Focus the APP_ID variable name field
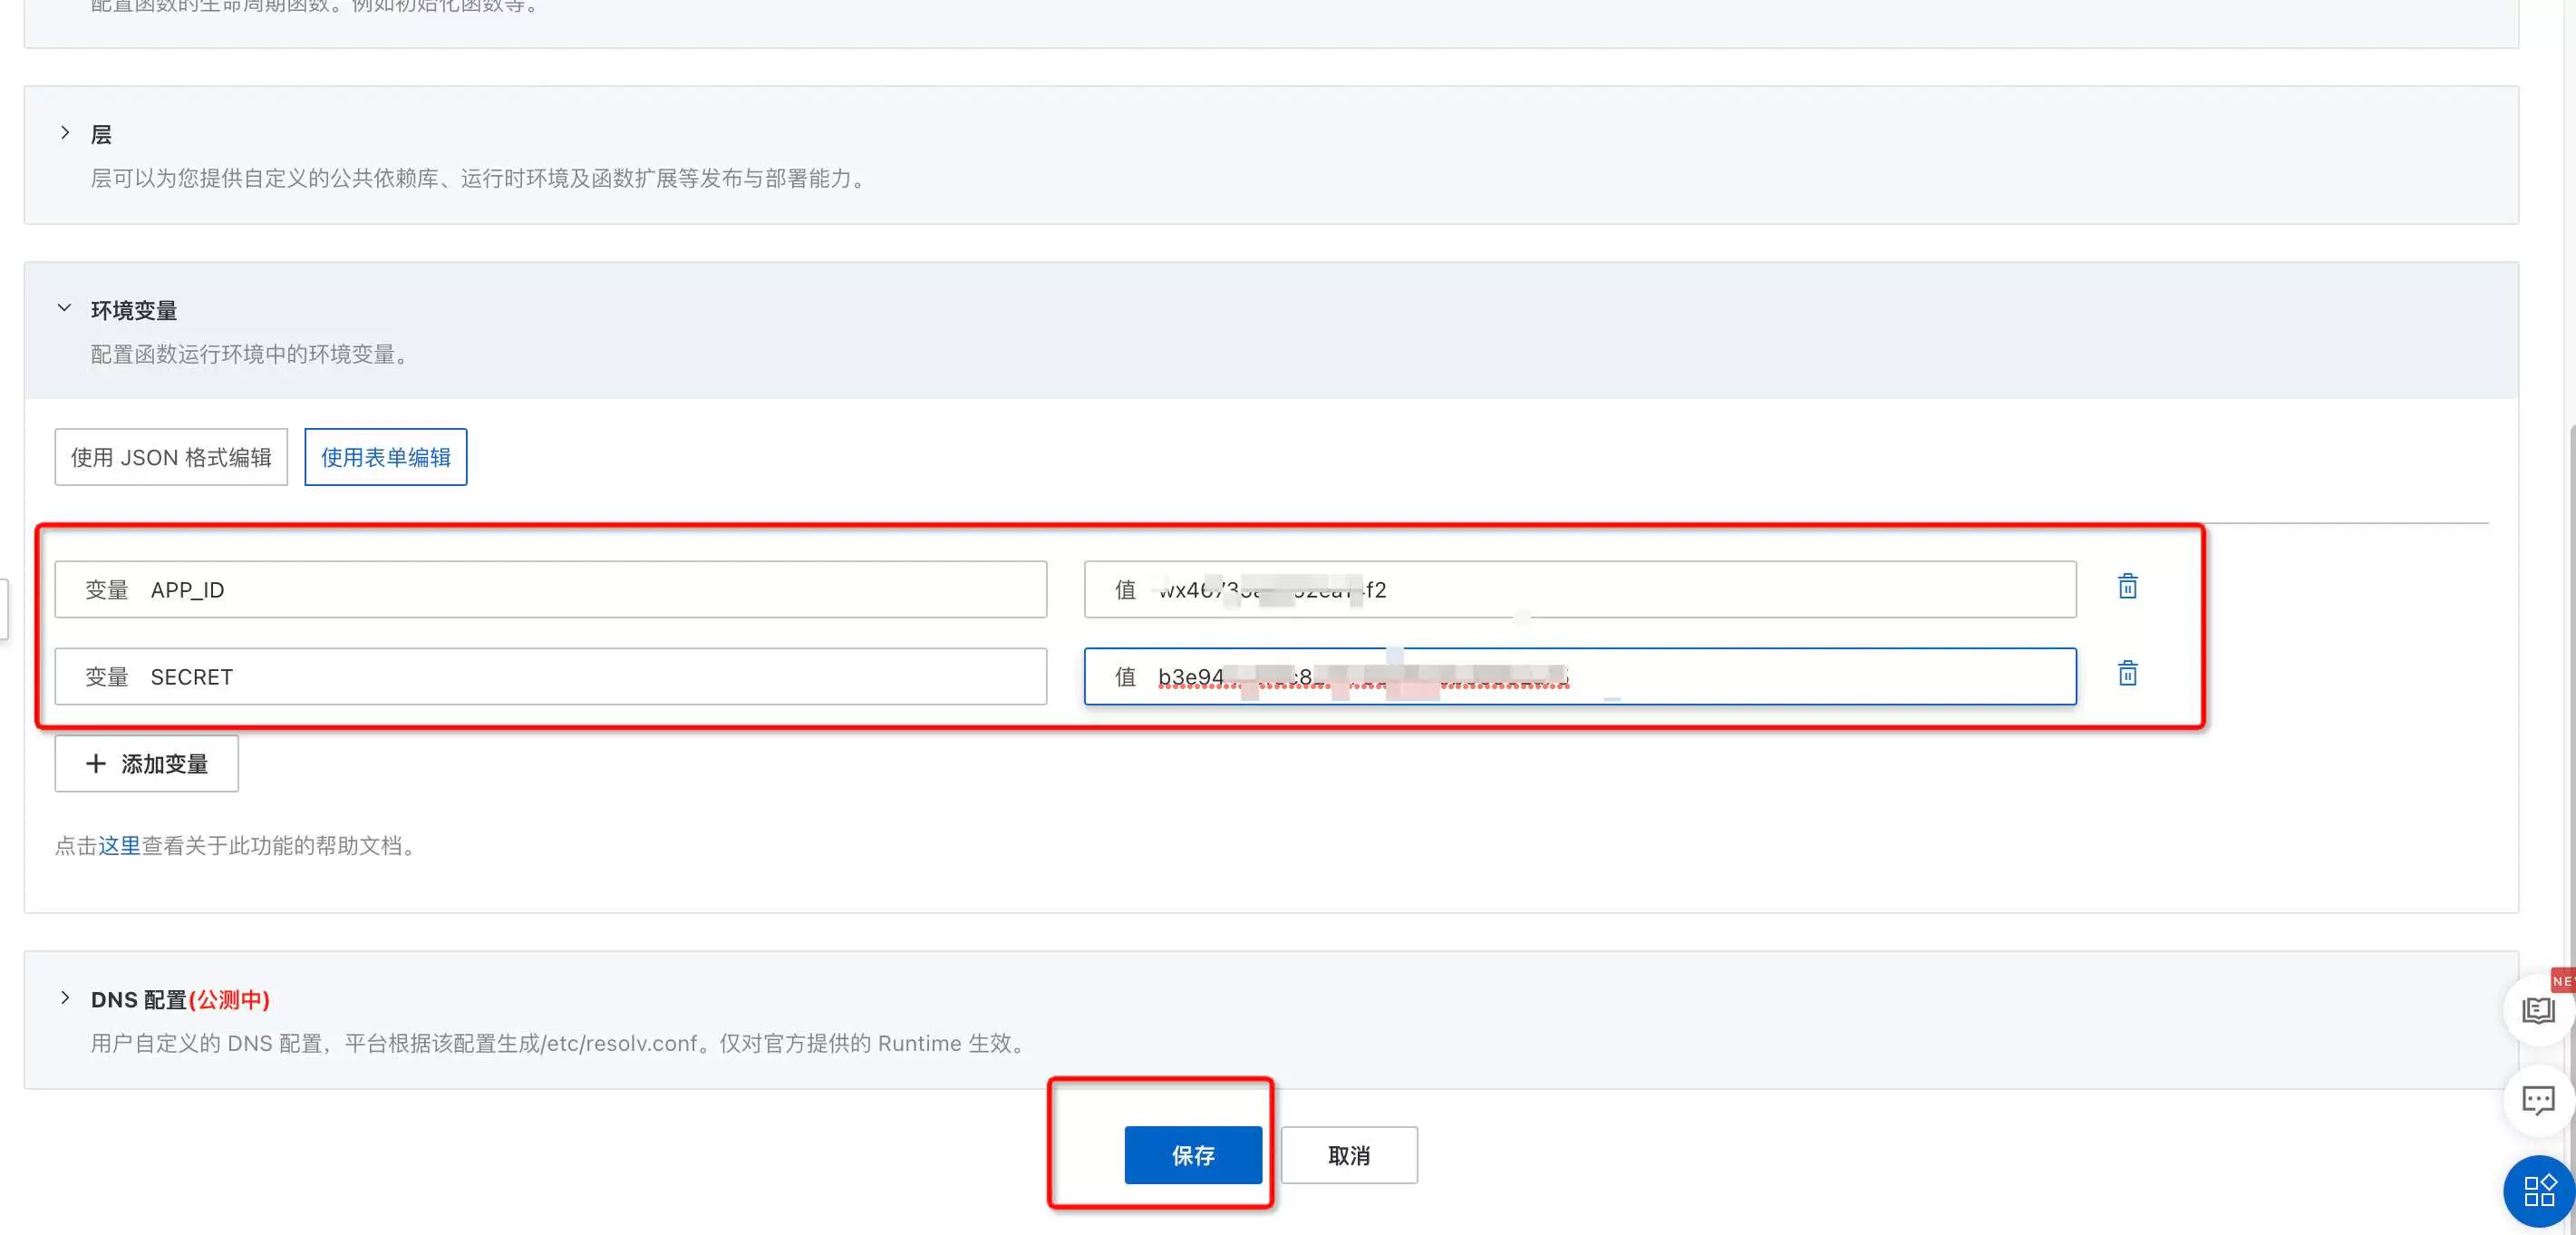 pos(551,589)
